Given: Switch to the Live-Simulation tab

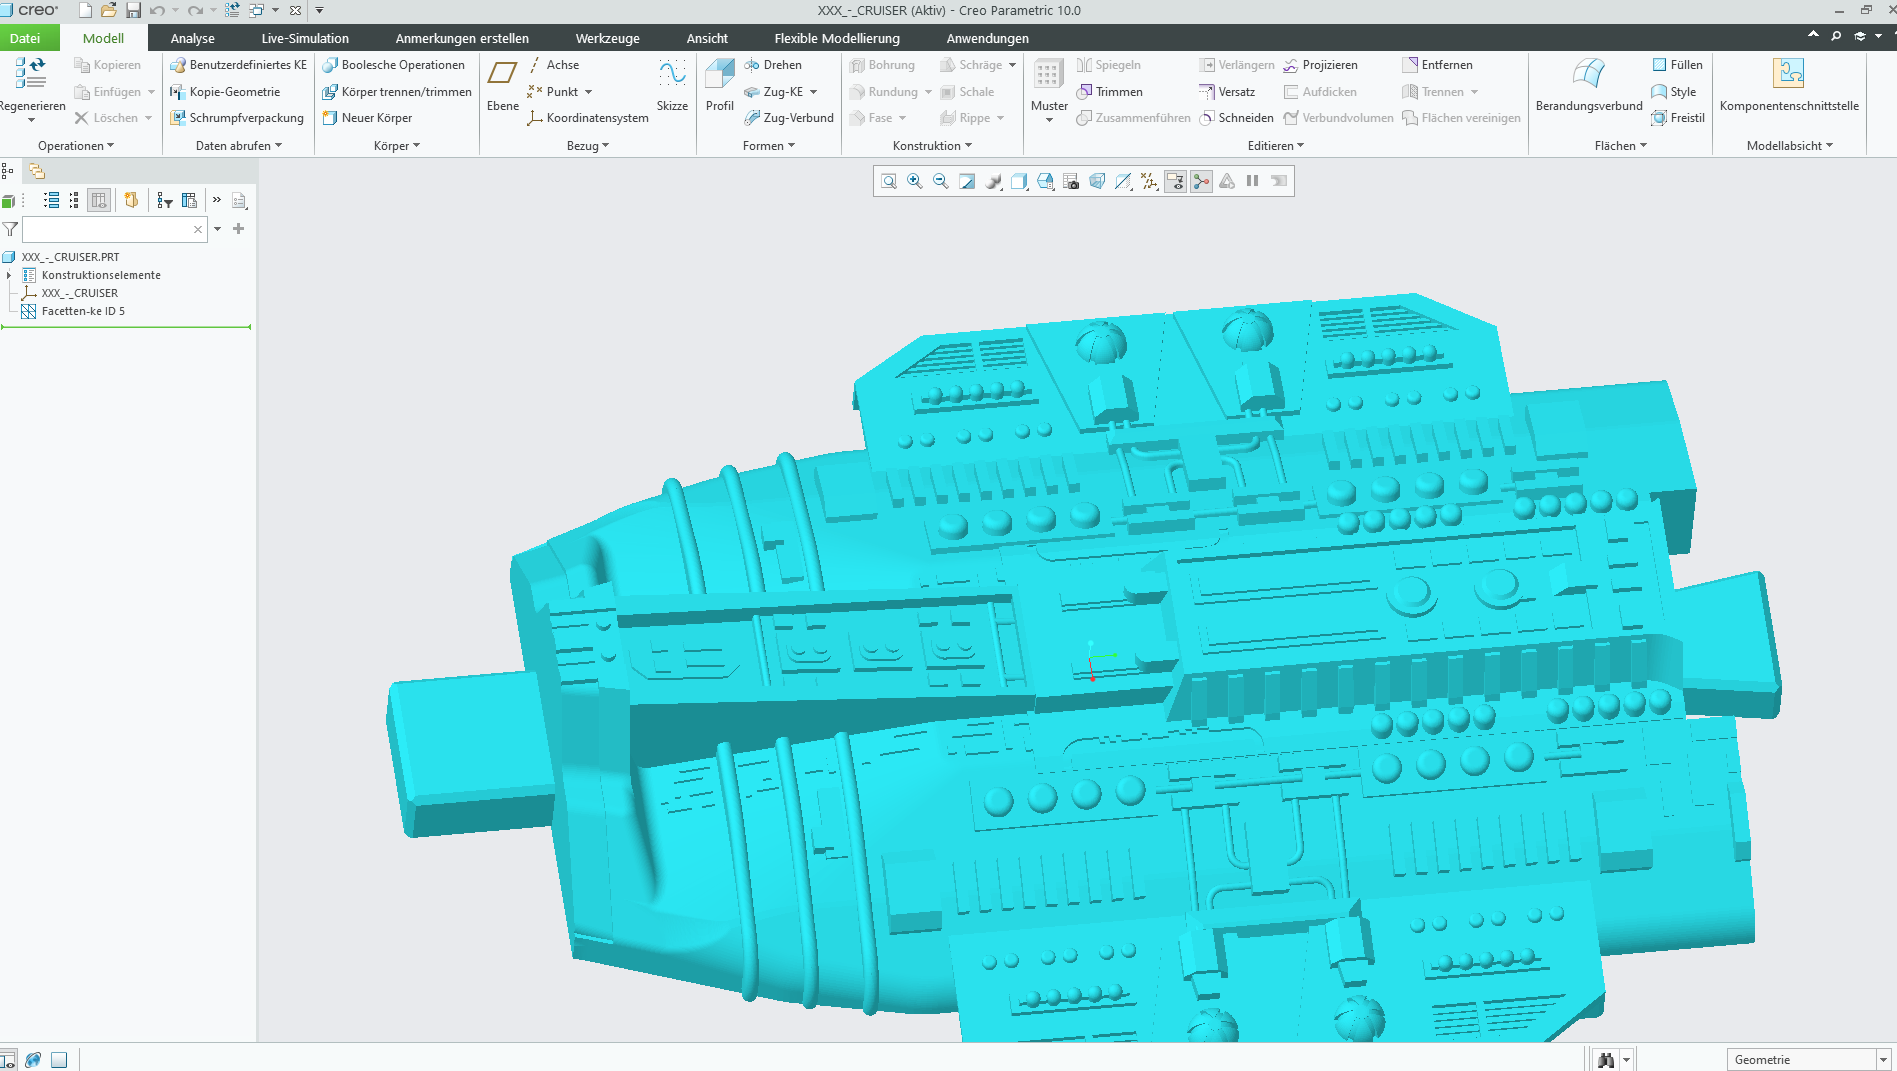Looking at the screenshot, I should [x=305, y=38].
